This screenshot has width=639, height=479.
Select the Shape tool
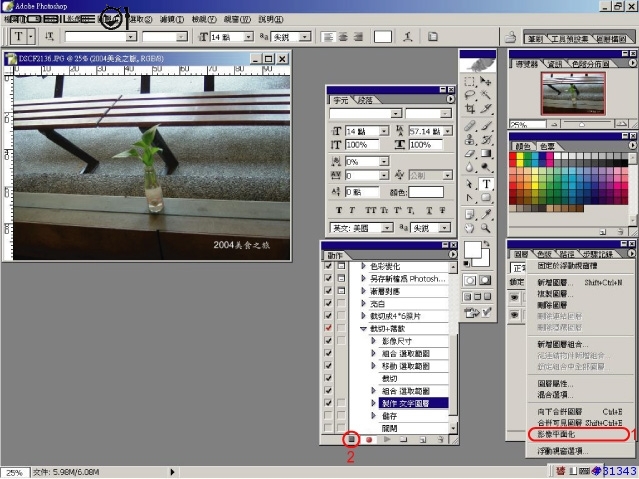(x=485, y=198)
